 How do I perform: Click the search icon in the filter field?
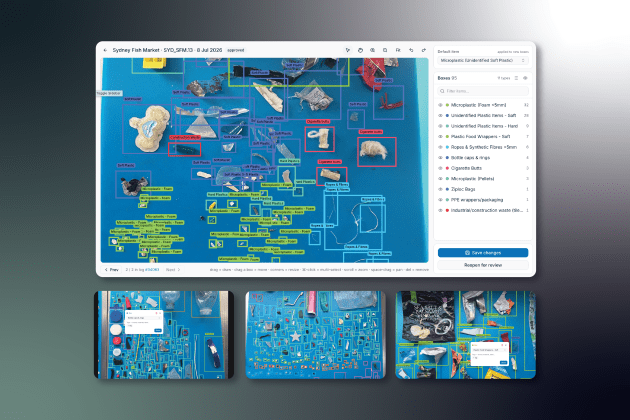[442, 91]
